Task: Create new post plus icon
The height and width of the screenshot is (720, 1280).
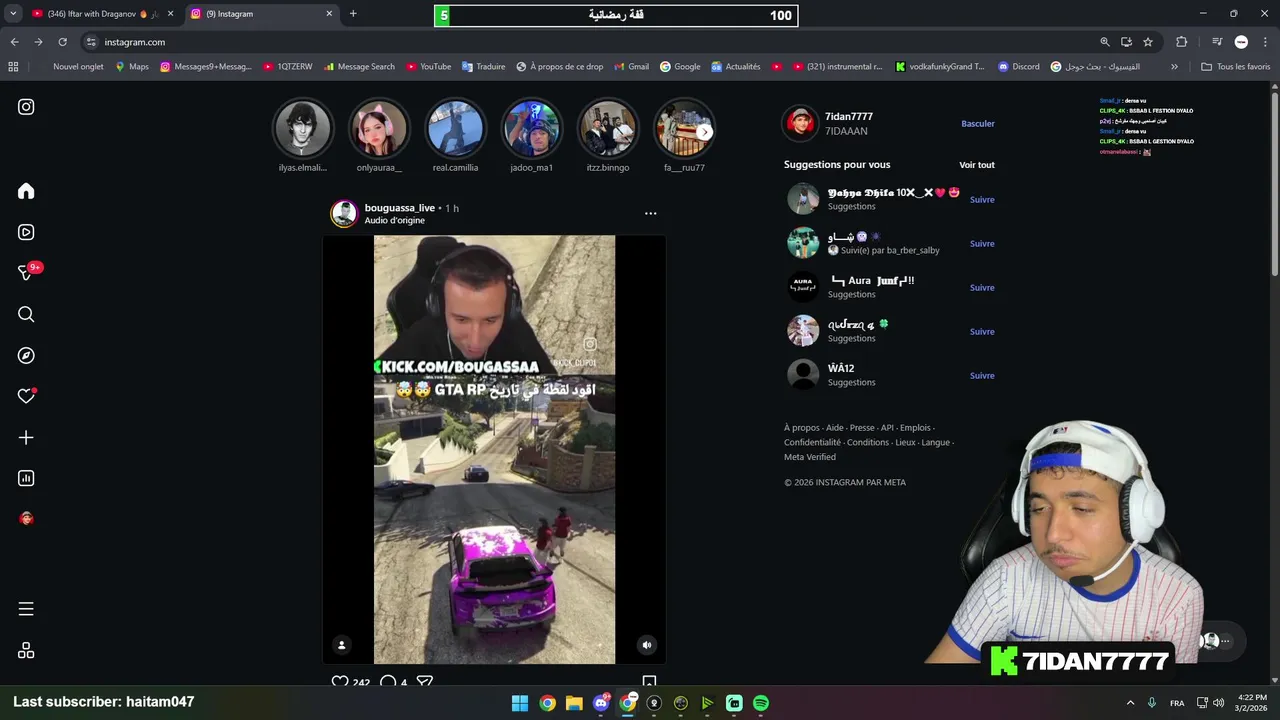Action: [x=26, y=437]
